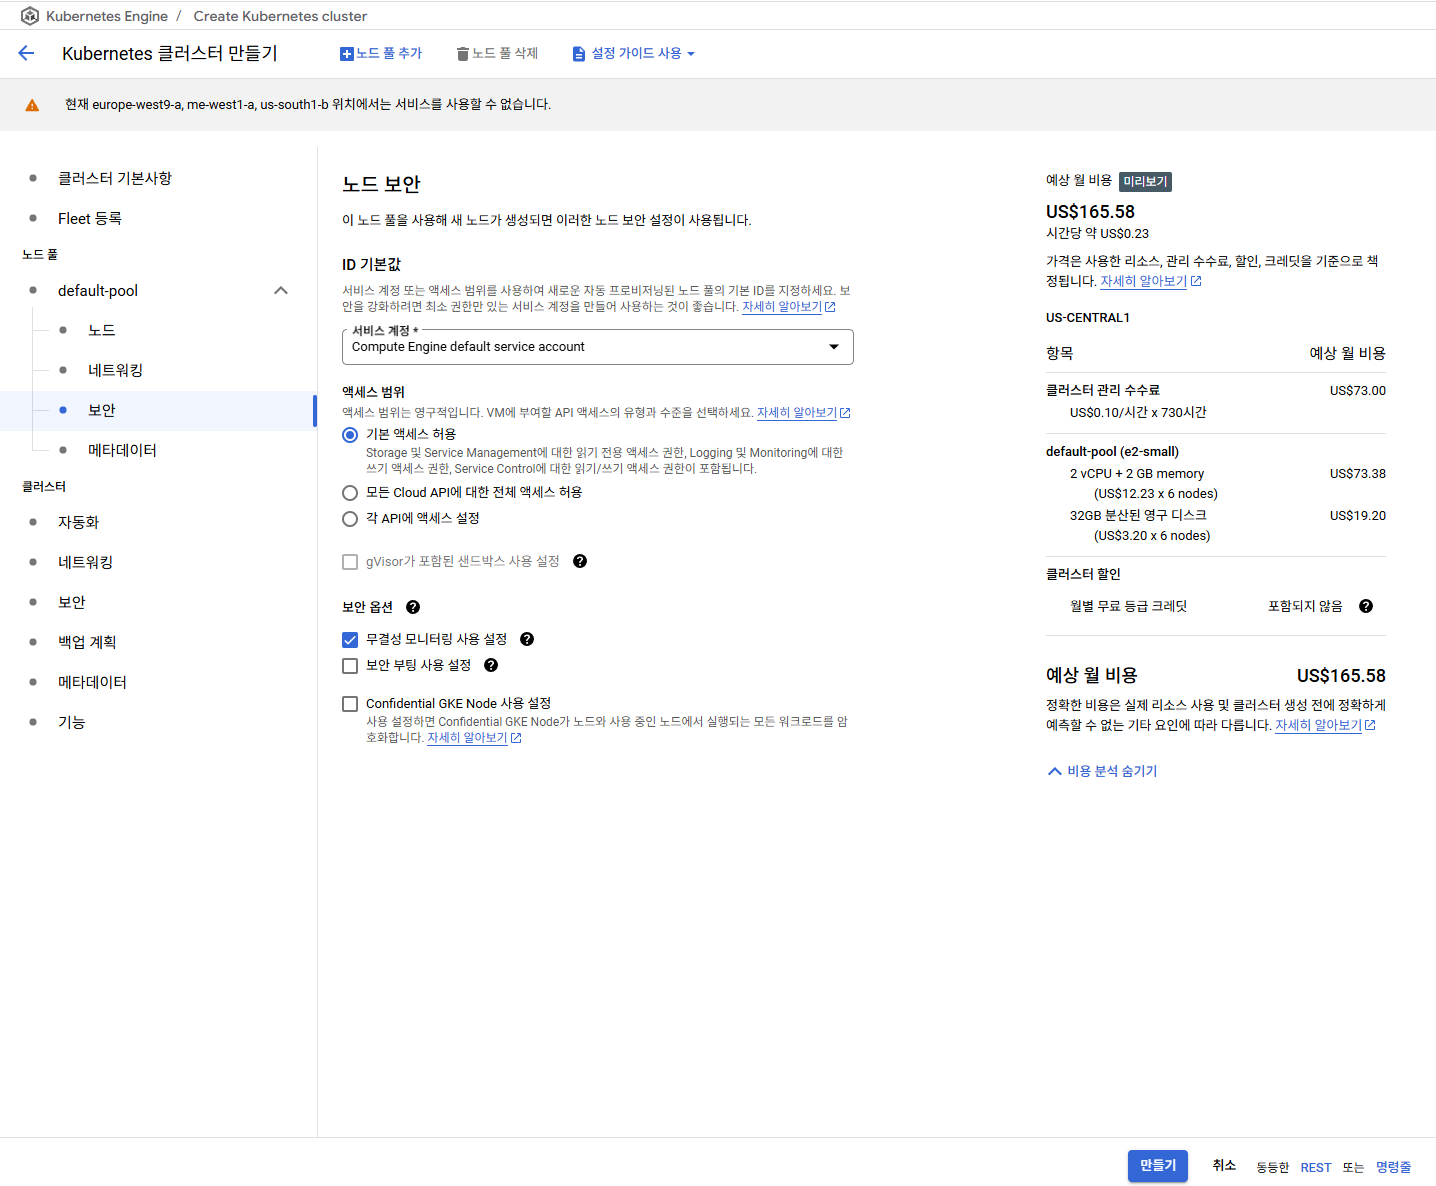Click the back arrow icon

(x=27, y=53)
